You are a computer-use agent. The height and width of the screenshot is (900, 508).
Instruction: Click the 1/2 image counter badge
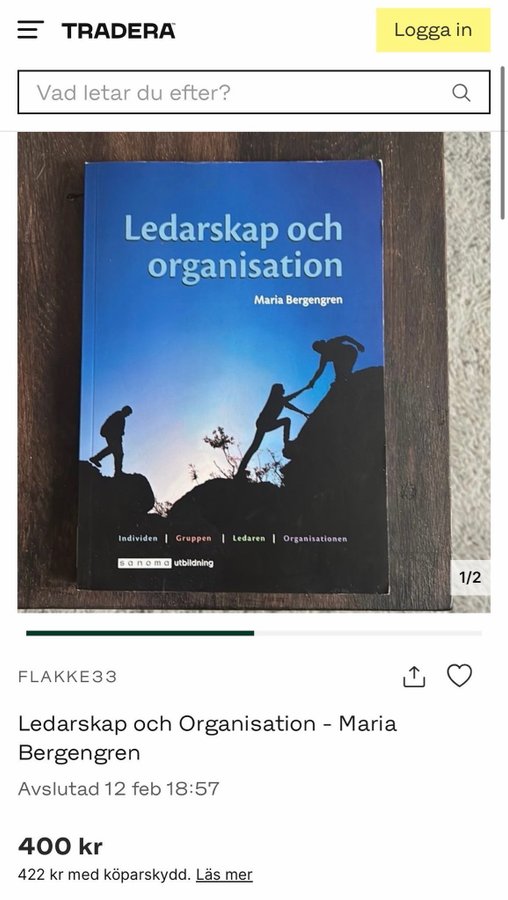click(470, 577)
